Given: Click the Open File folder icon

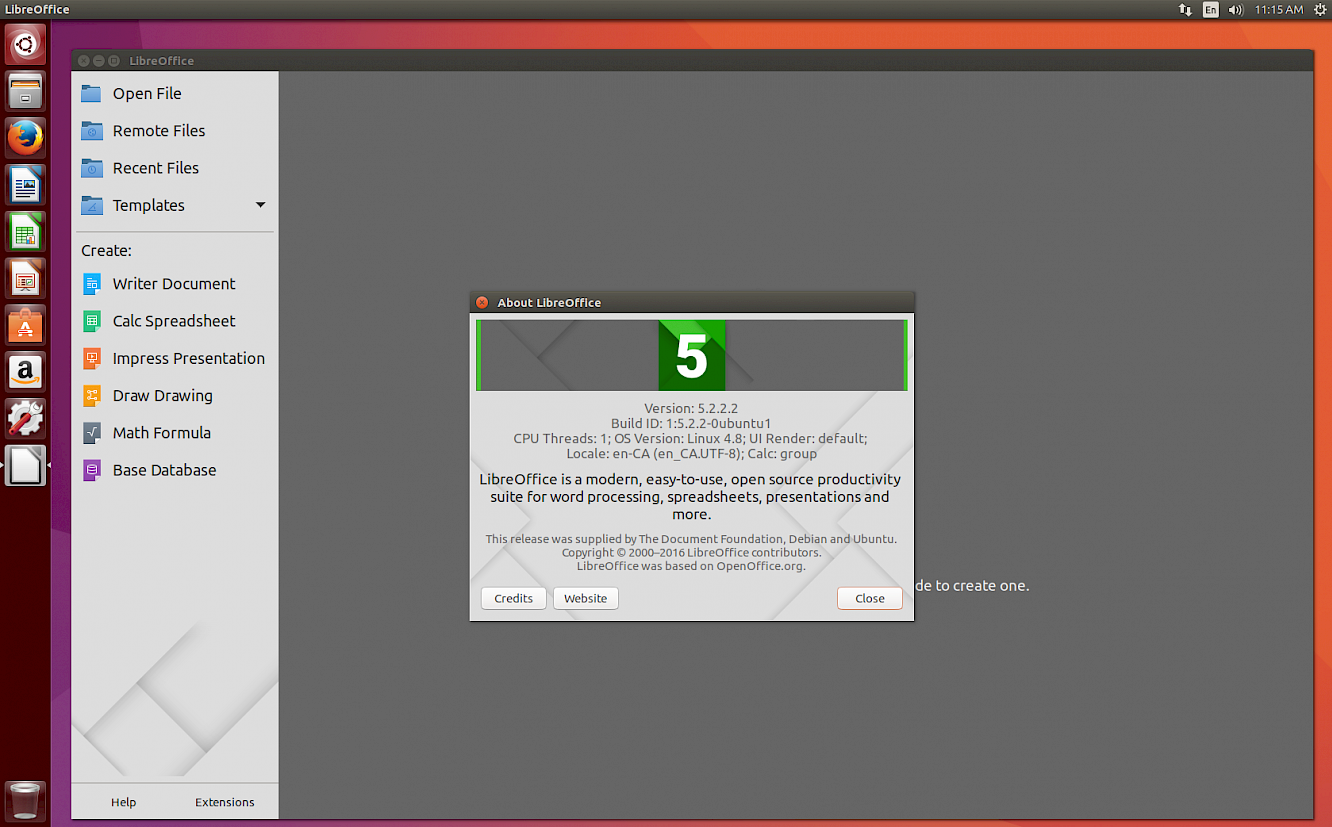Looking at the screenshot, I should (92, 93).
